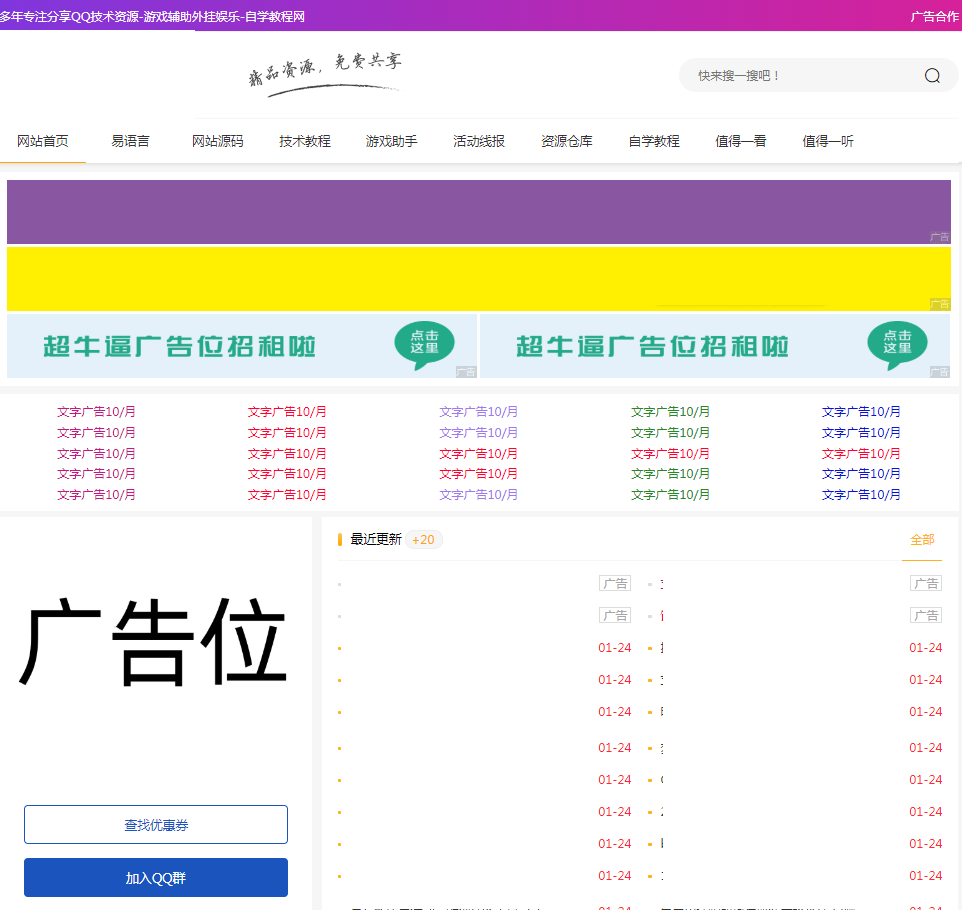Open the 活动线报 section
The image size is (962, 910).
[x=478, y=141]
